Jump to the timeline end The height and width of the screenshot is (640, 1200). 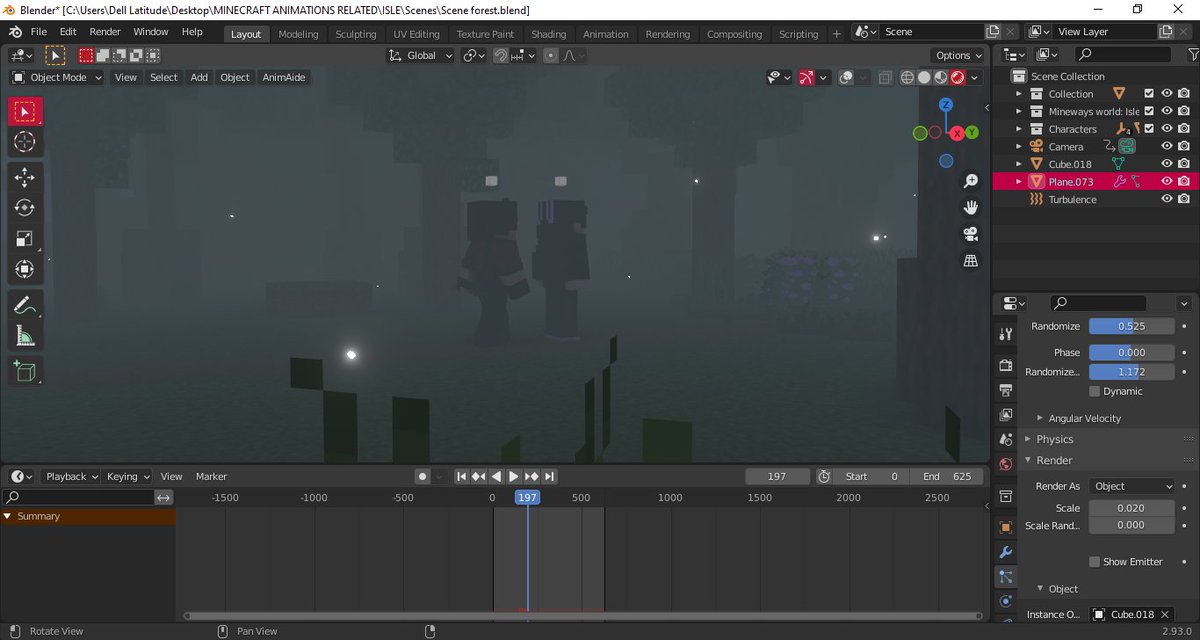(549, 477)
